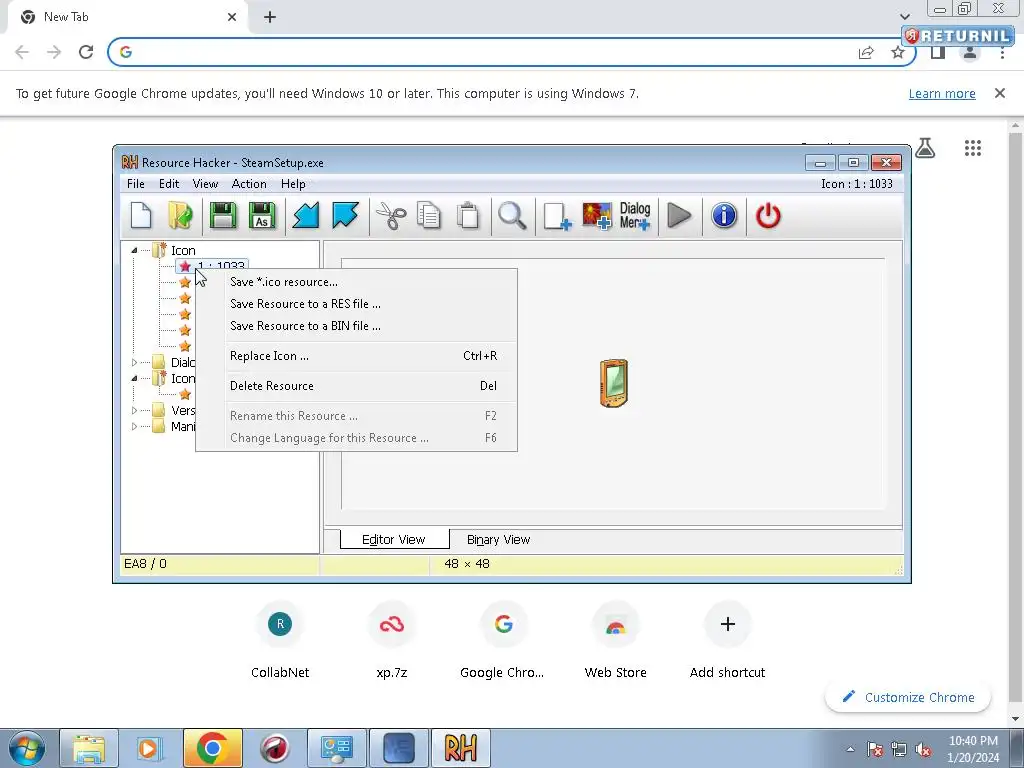Open Chrome tab search chevron
The image size is (1024, 768).
[x=904, y=16]
